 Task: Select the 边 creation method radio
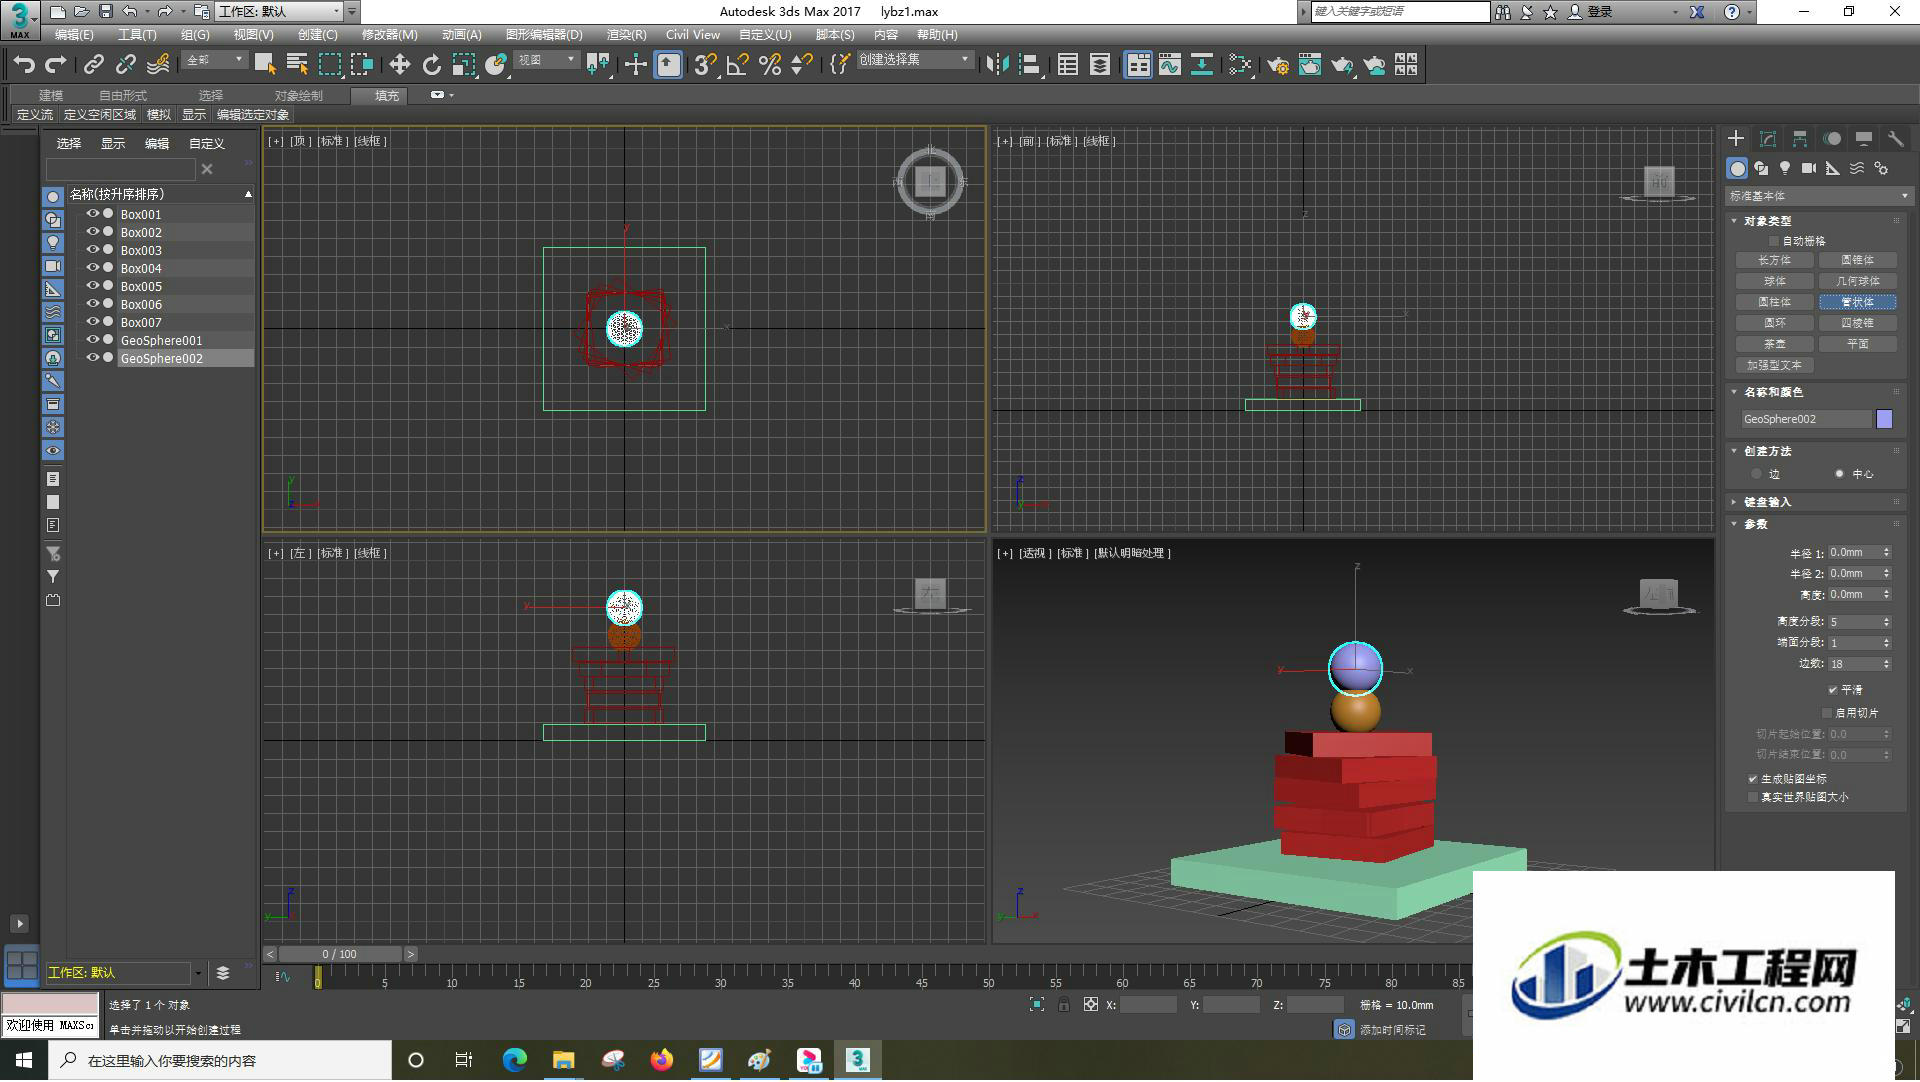pyautogui.click(x=1756, y=474)
